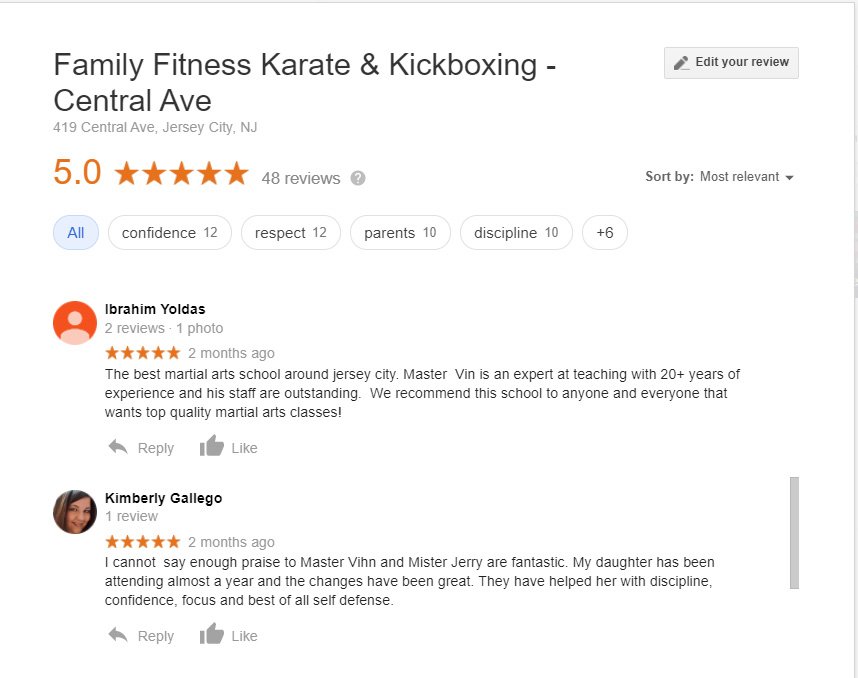Viewport: 858px width, 678px height.
Task: Click the help question mark next to 48 reviews
Action: pos(358,178)
